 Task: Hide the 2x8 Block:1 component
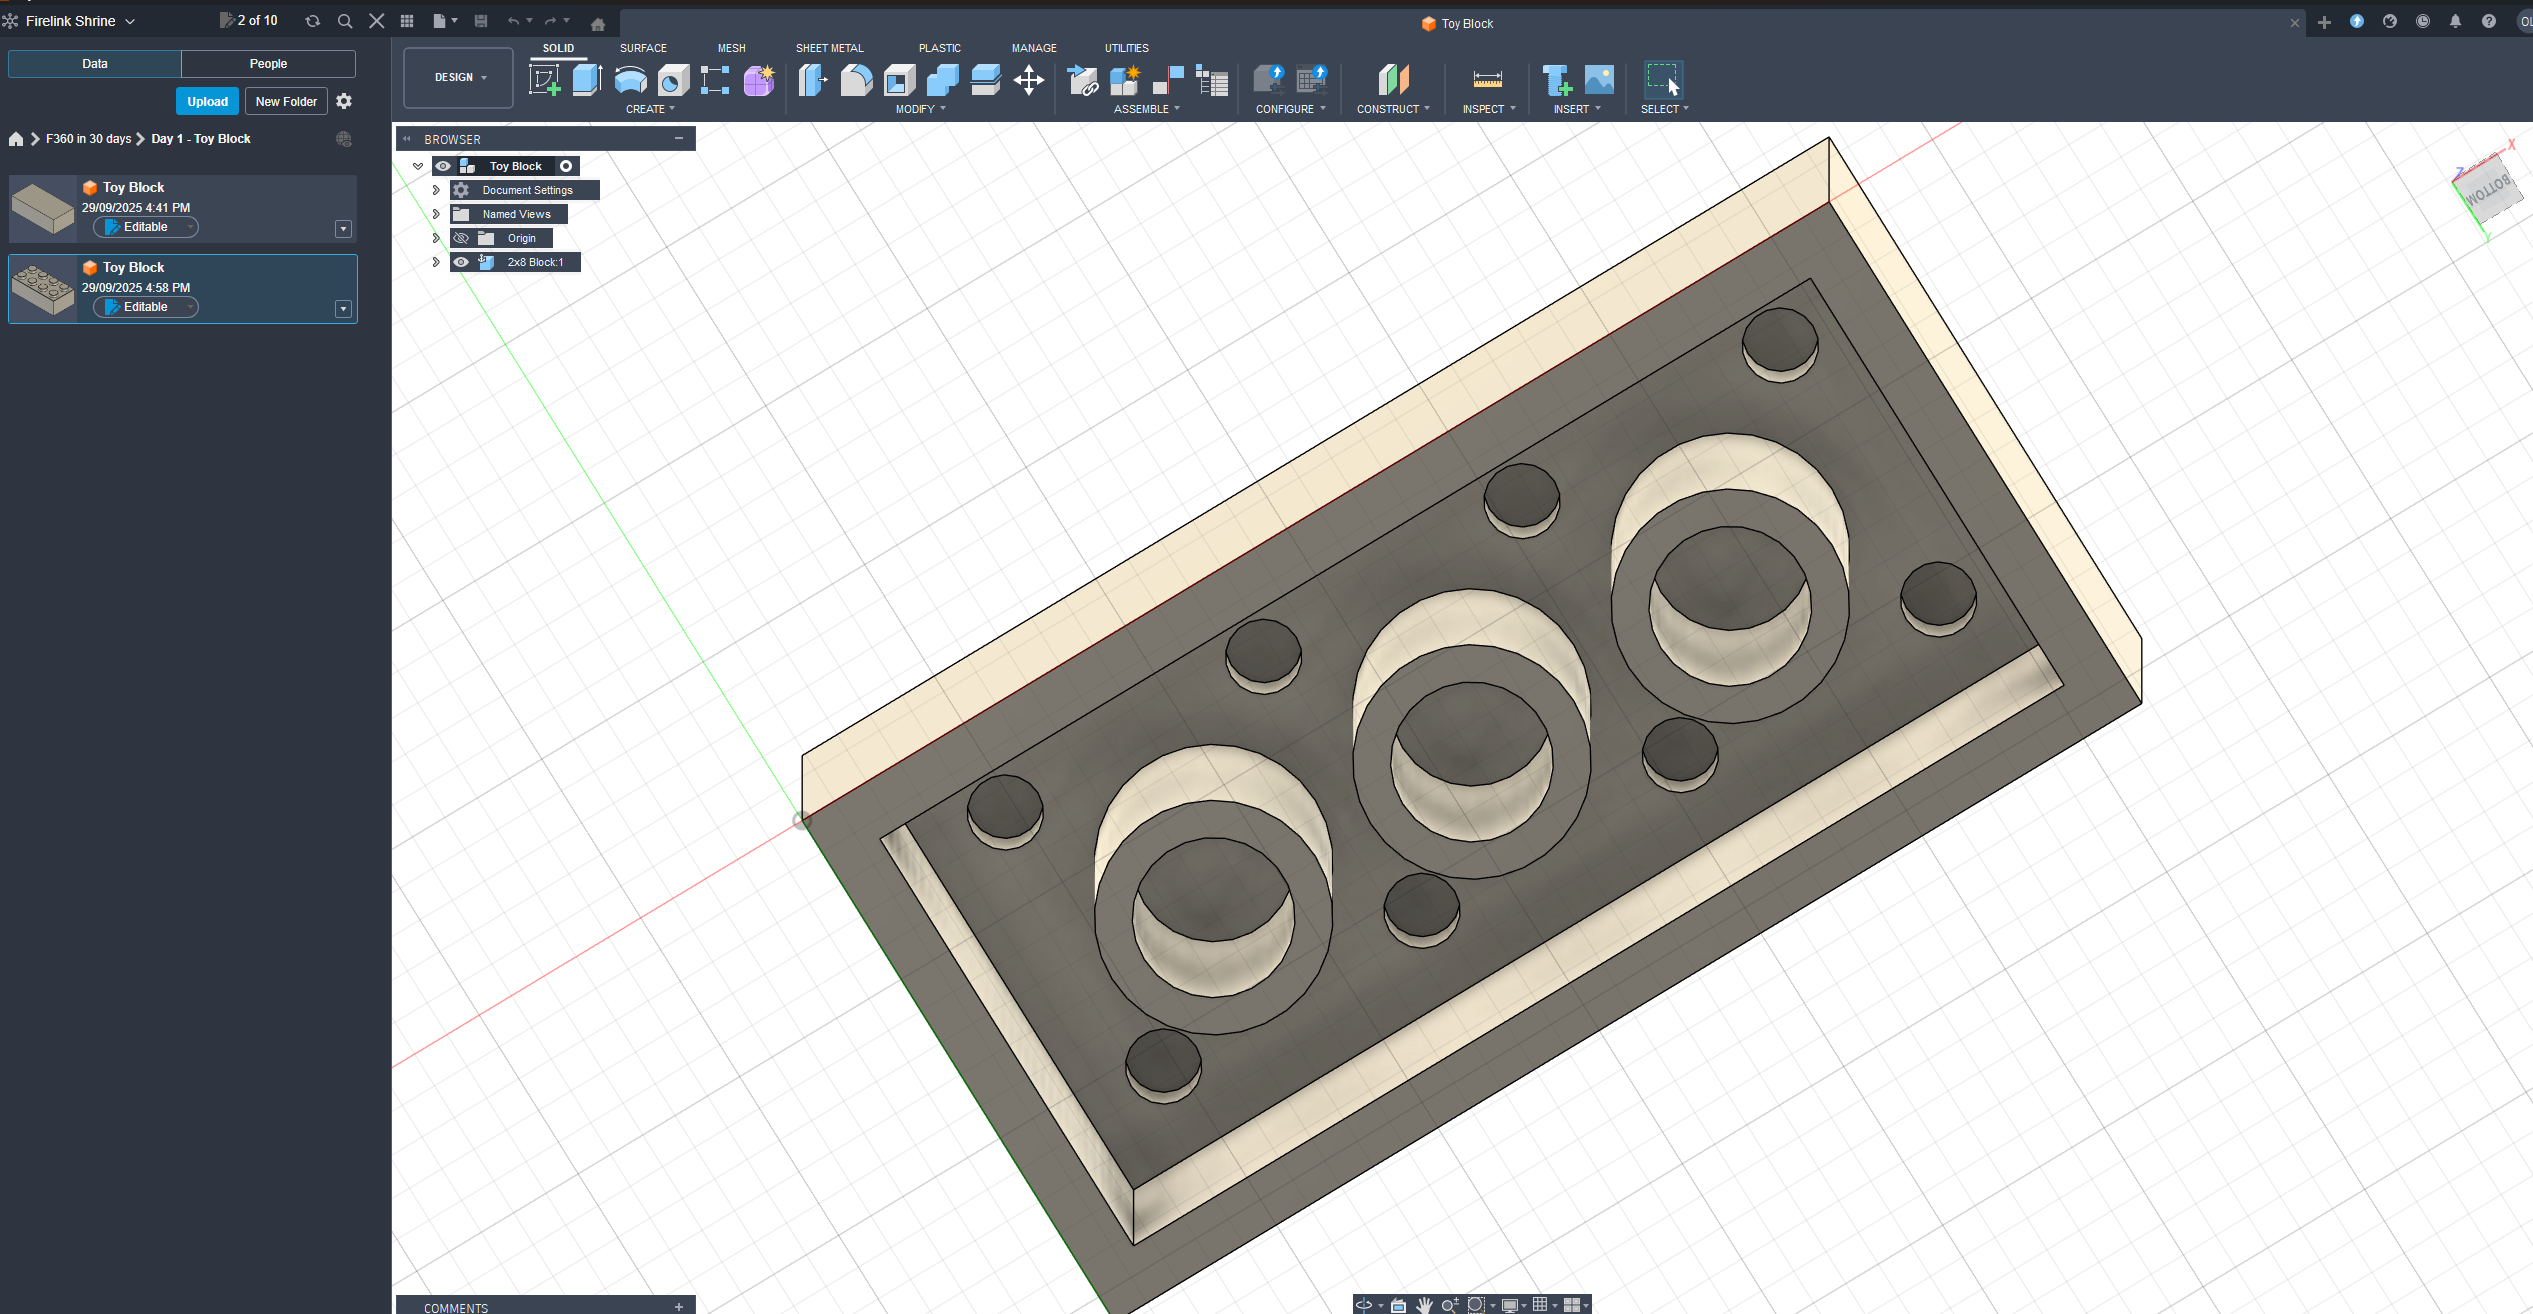pyautogui.click(x=461, y=262)
